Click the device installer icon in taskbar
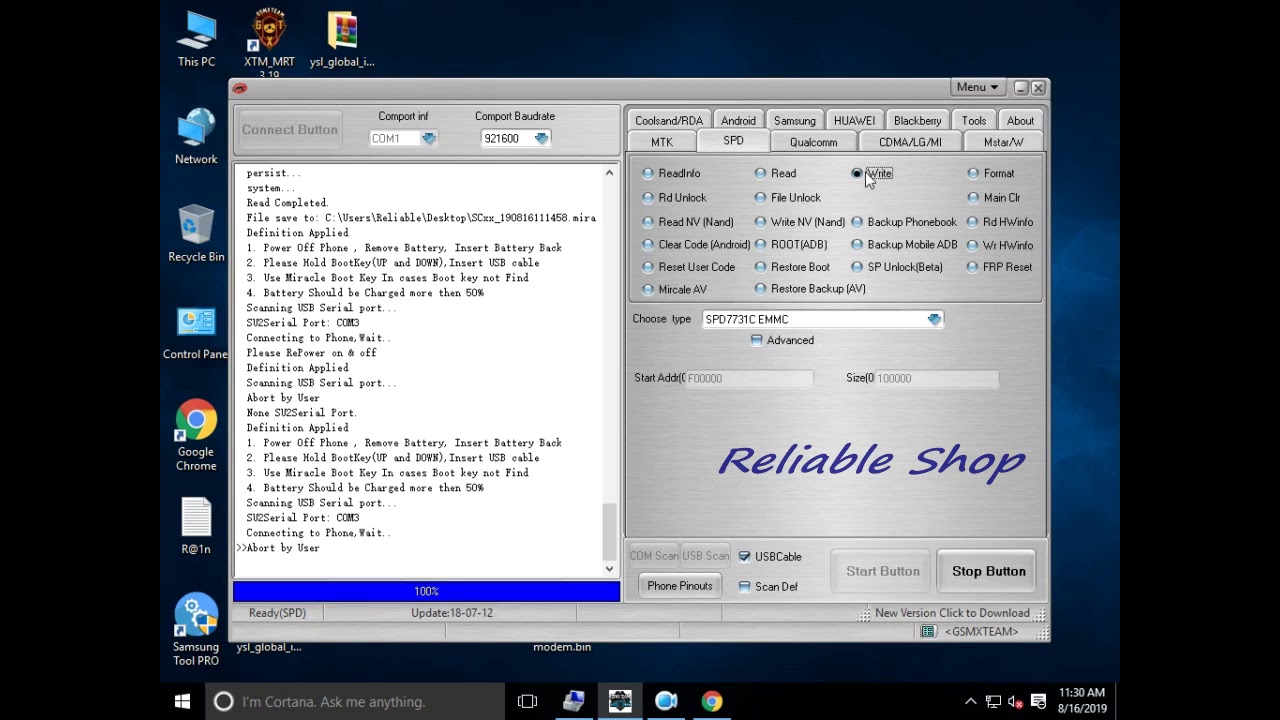The image size is (1280, 720). tap(573, 702)
